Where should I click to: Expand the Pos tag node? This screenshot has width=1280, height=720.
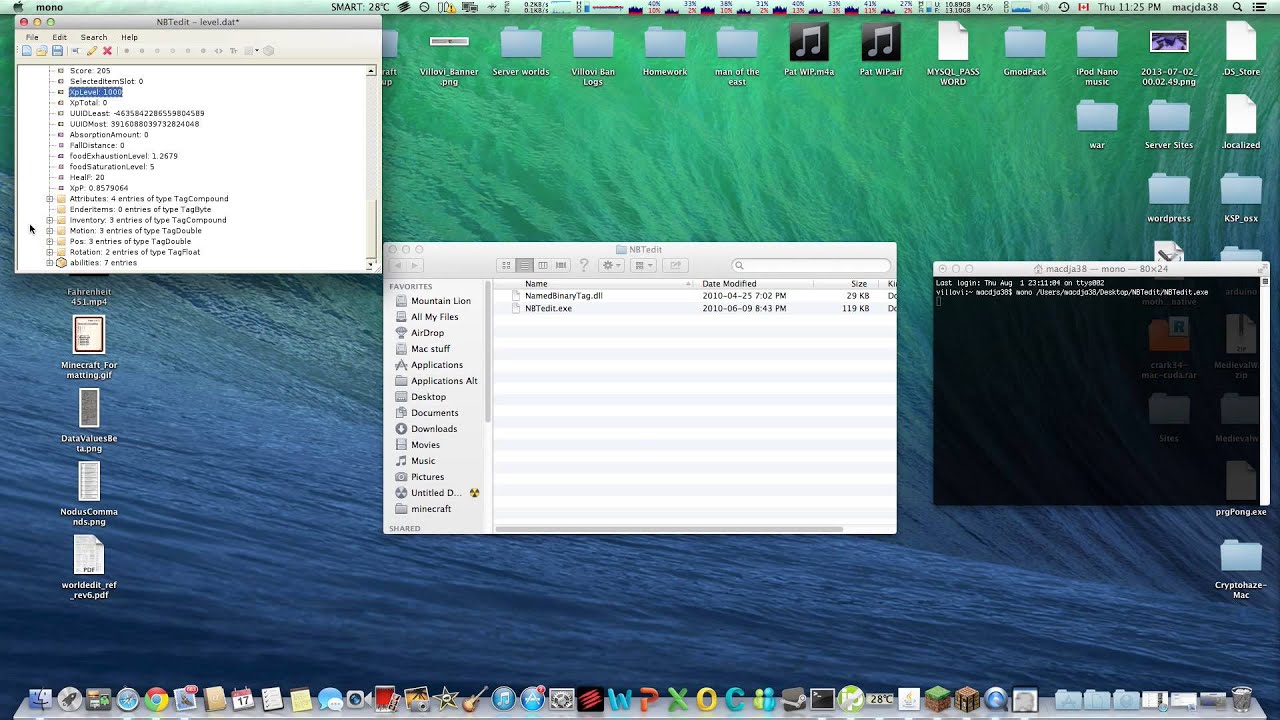49,241
